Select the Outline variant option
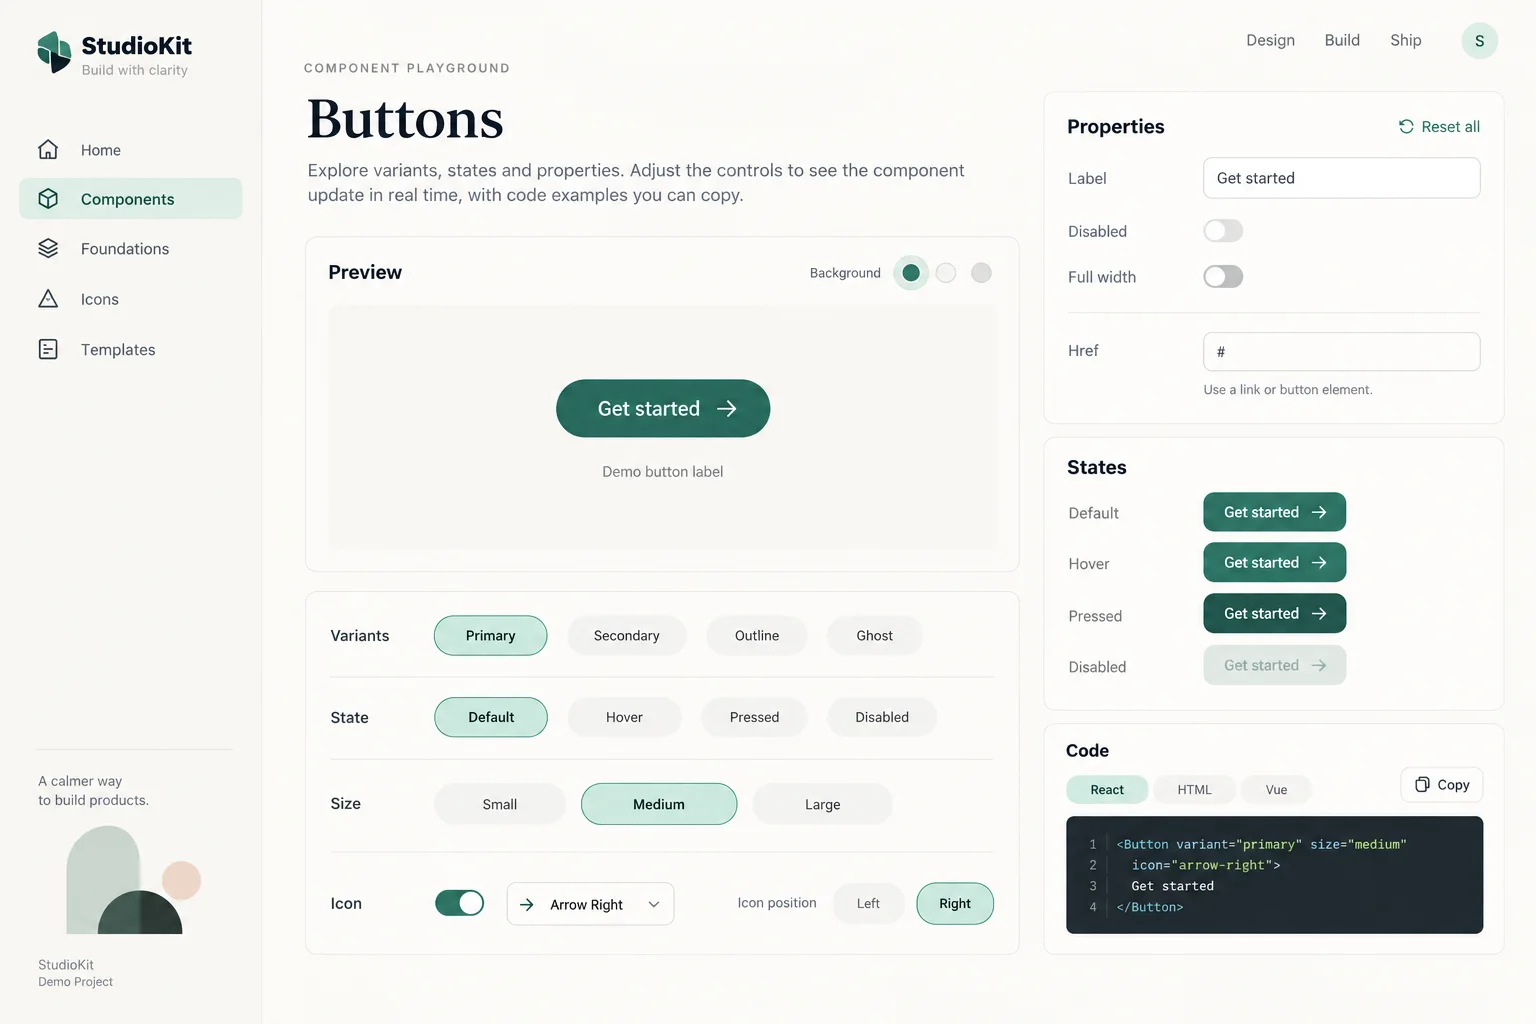This screenshot has width=1536, height=1024. coord(757,636)
